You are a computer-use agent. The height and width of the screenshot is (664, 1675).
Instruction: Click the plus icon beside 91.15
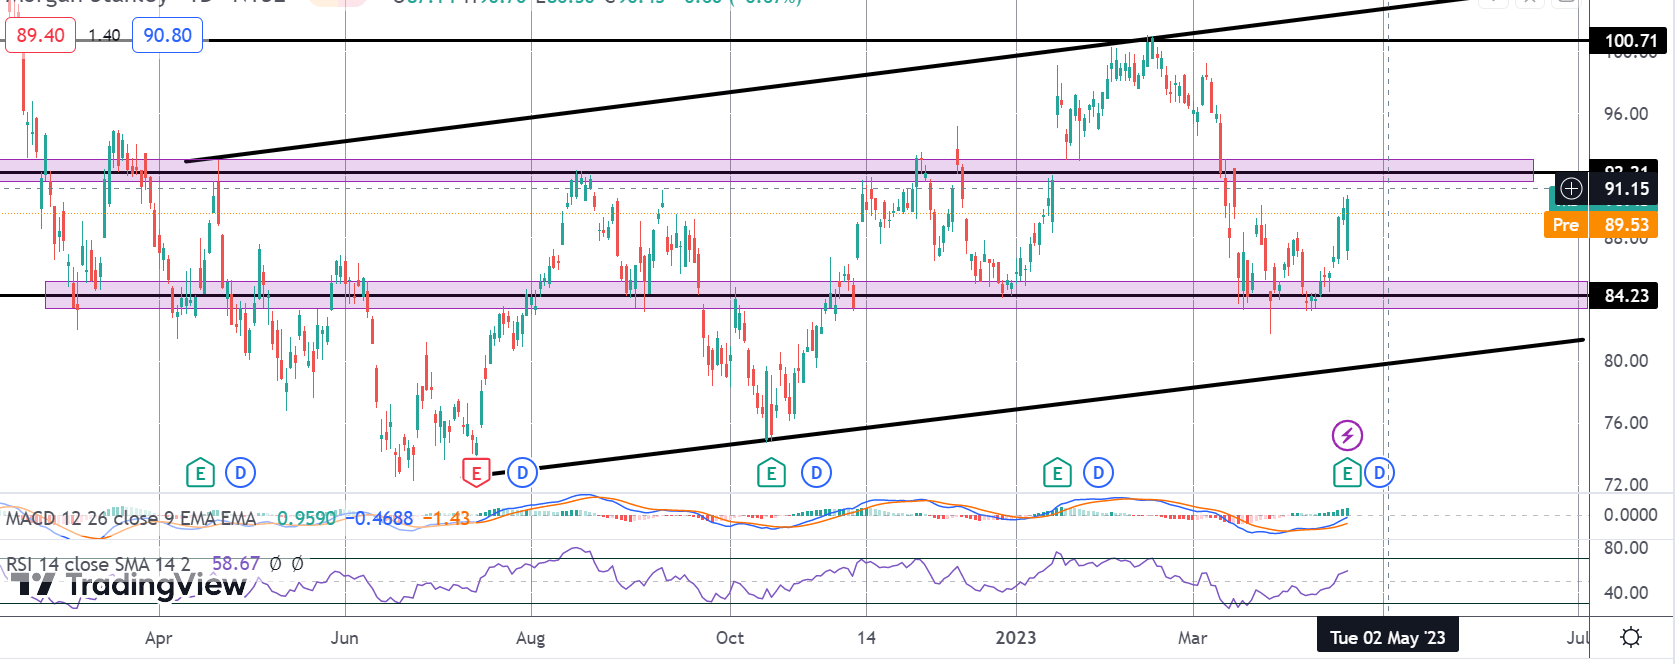pyautogui.click(x=1571, y=189)
